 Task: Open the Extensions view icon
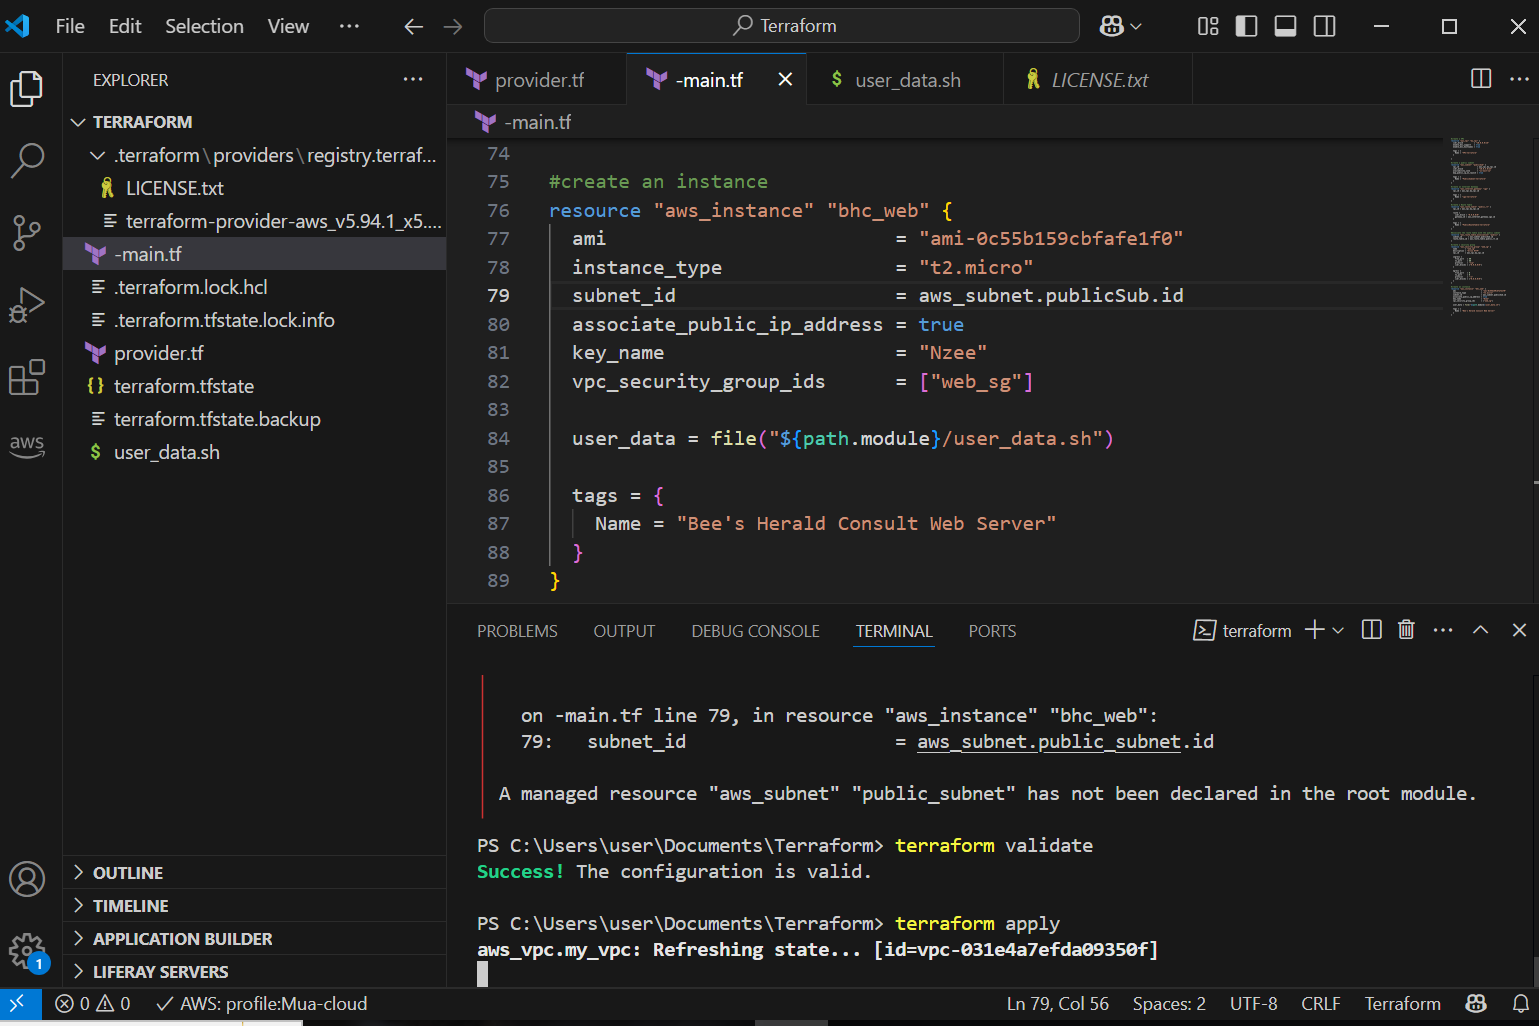click(27, 377)
